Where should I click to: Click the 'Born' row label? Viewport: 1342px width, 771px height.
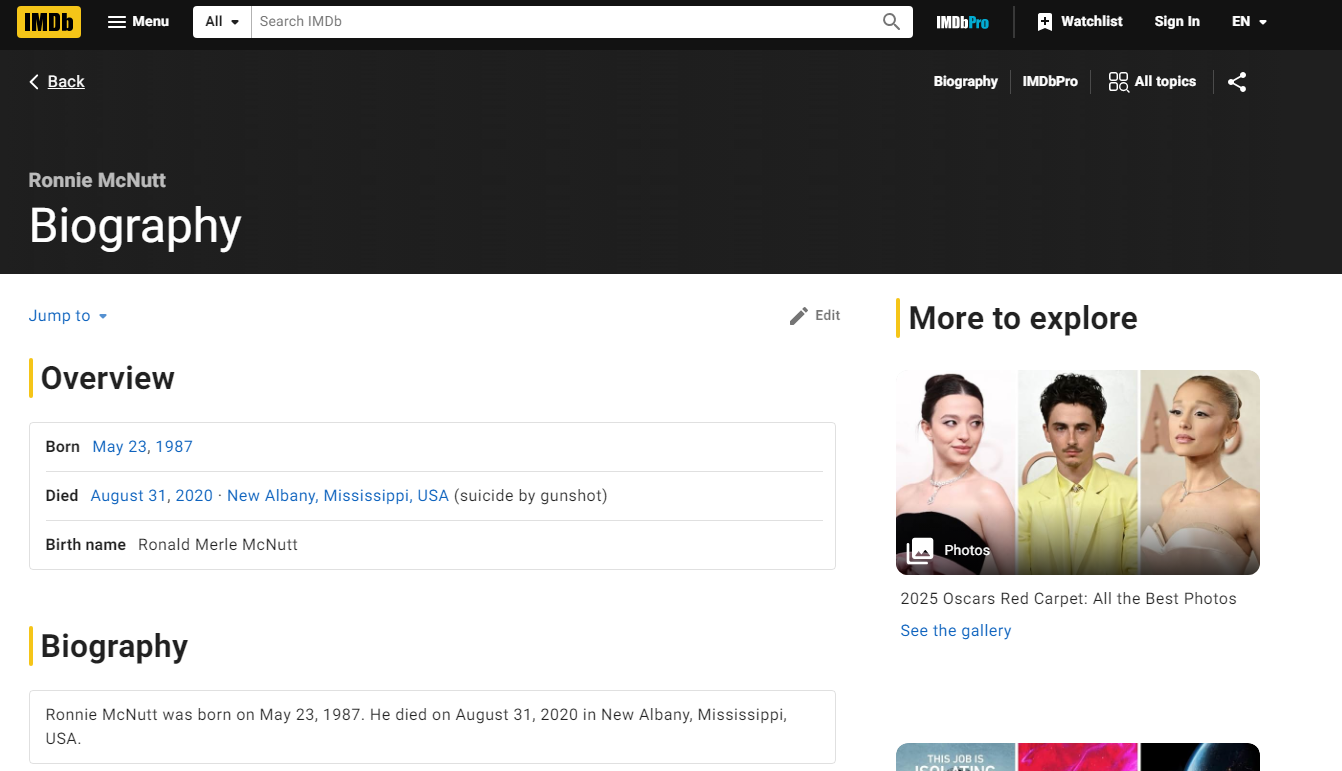pos(62,447)
